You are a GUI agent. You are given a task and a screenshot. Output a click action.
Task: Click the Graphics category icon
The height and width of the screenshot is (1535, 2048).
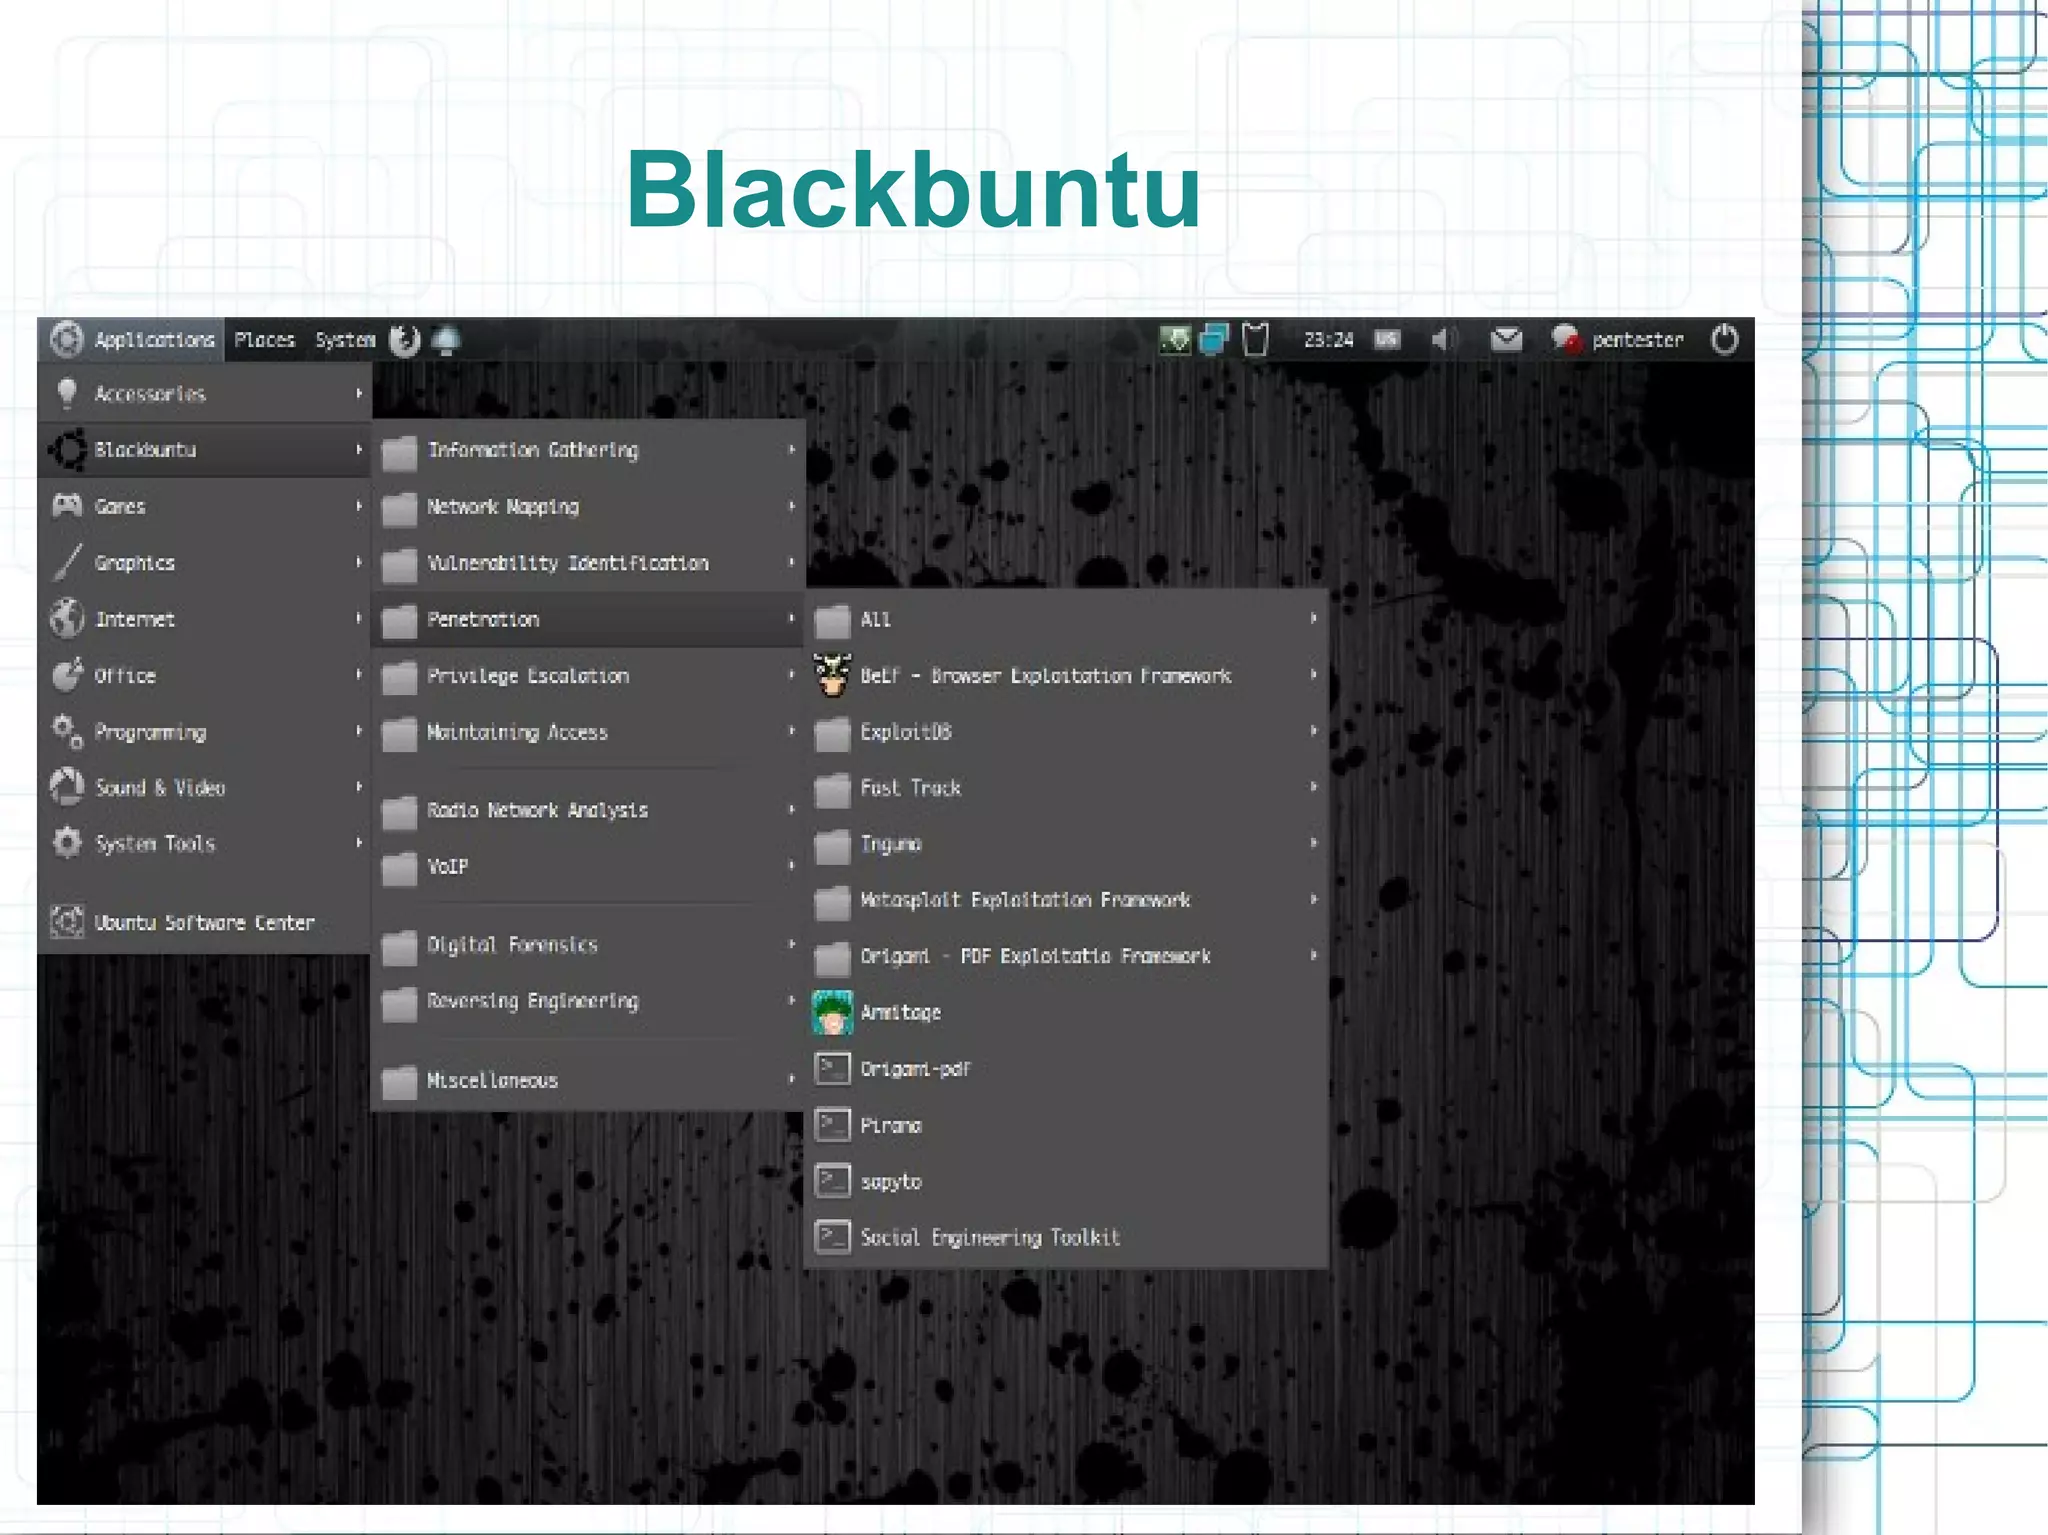tap(67, 562)
